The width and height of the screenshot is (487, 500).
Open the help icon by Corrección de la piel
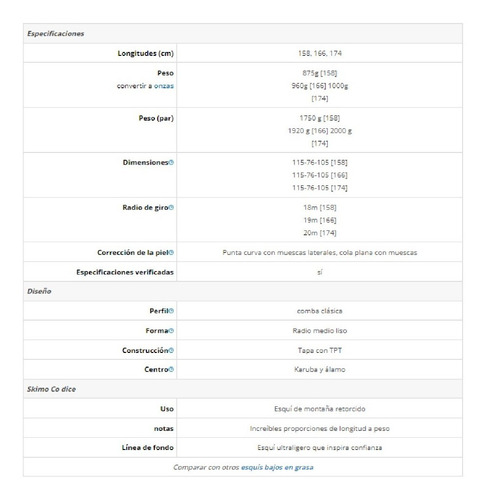[171, 253]
